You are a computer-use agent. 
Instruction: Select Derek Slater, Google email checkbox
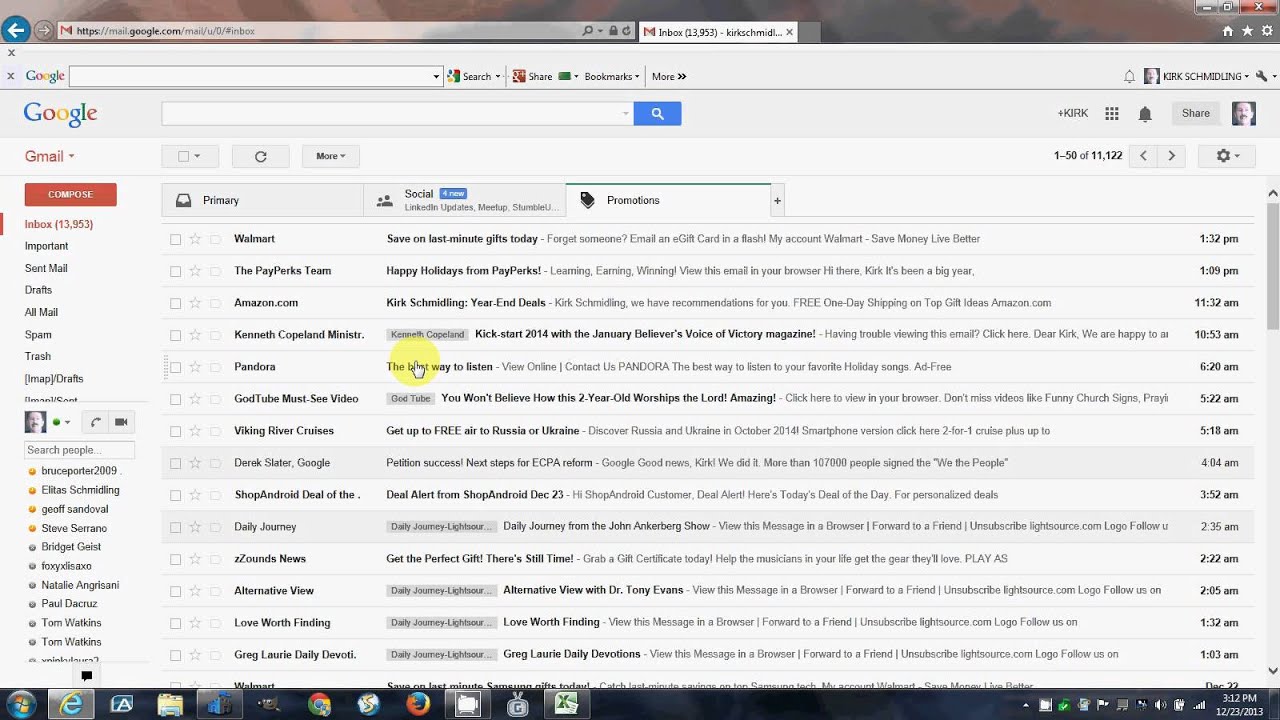(x=176, y=463)
